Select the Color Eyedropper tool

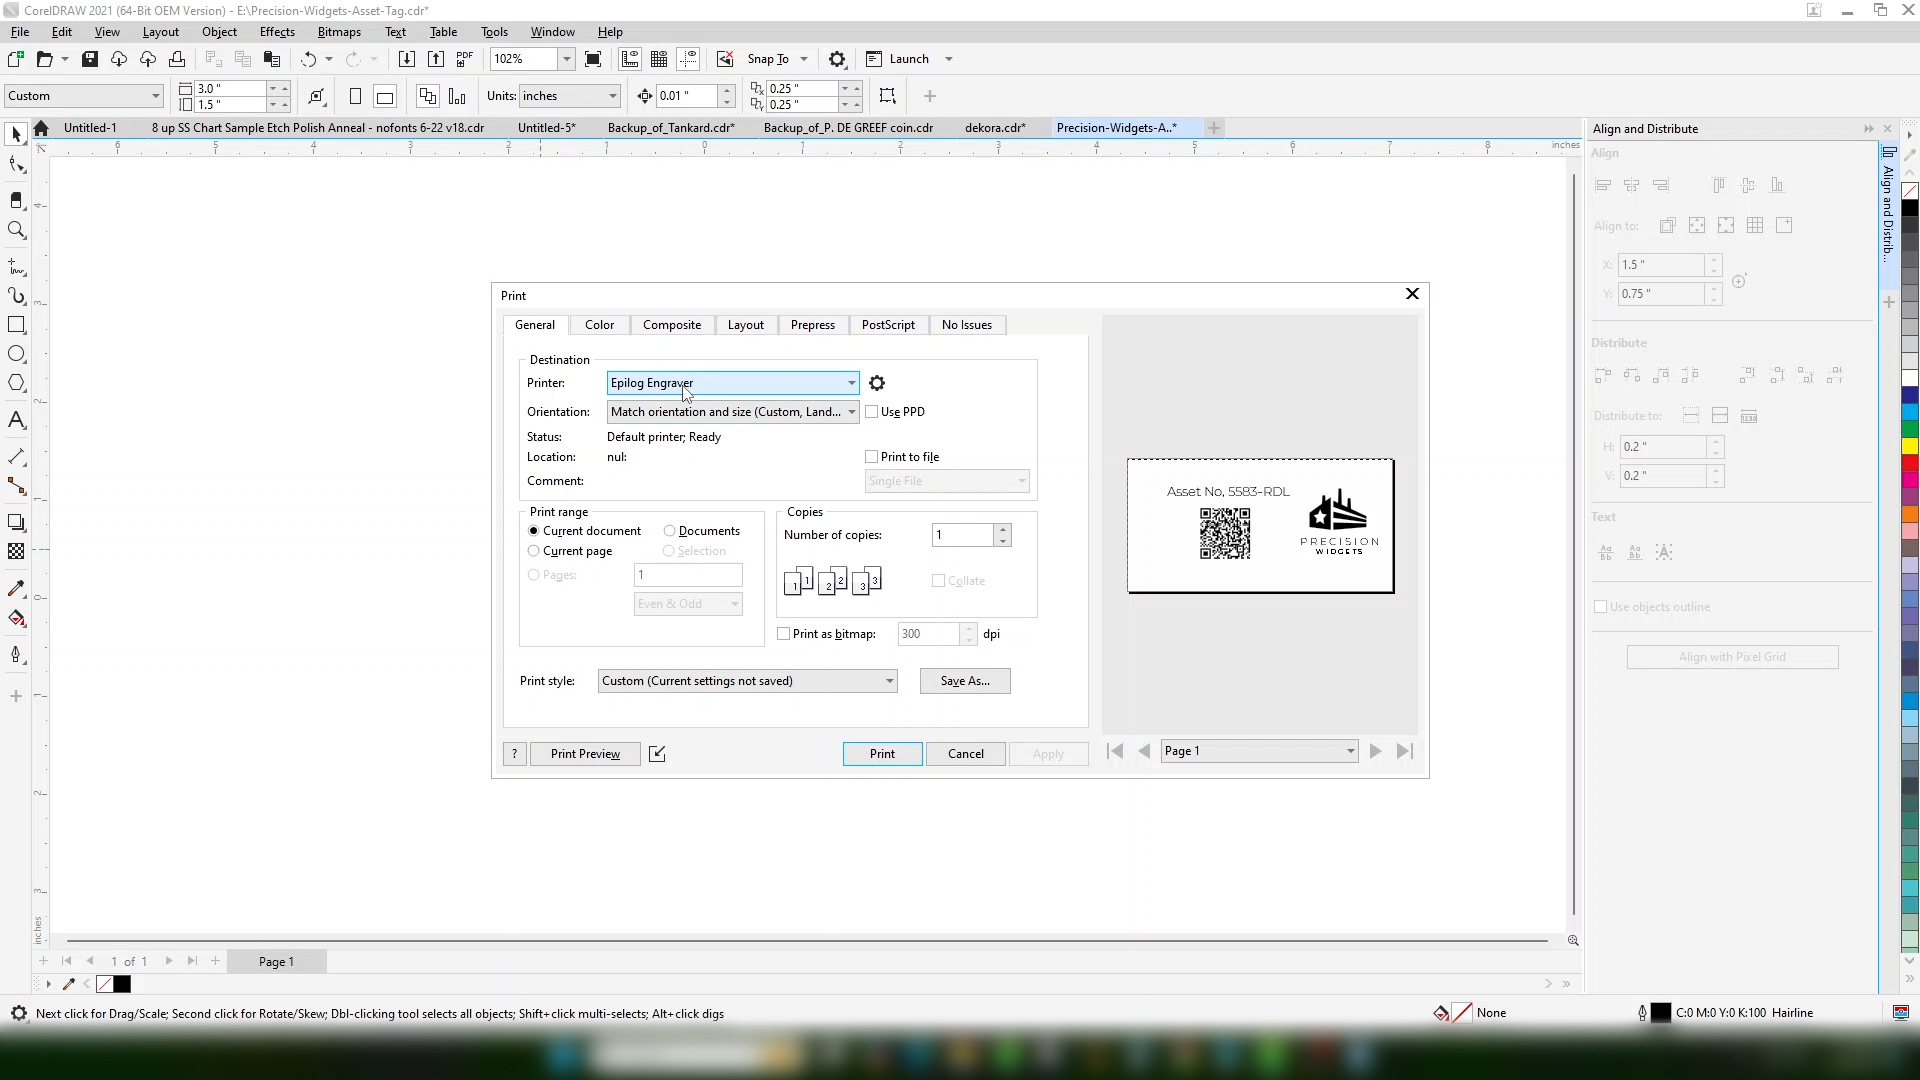point(16,588)
